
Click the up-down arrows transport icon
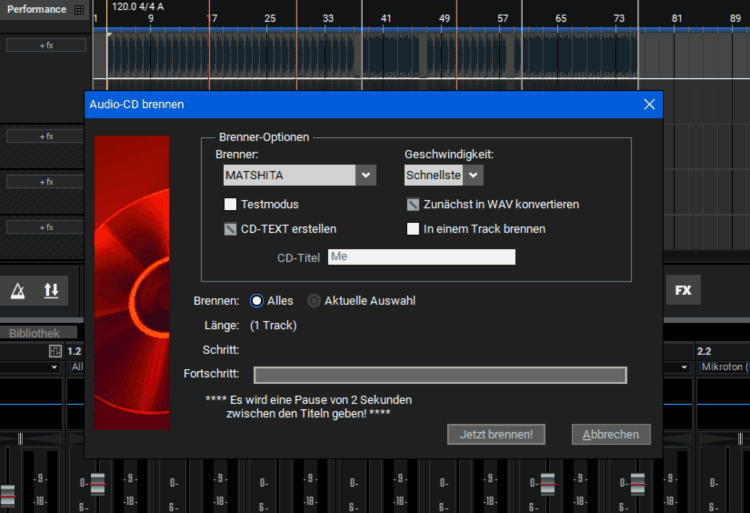[x=51, y=290]
